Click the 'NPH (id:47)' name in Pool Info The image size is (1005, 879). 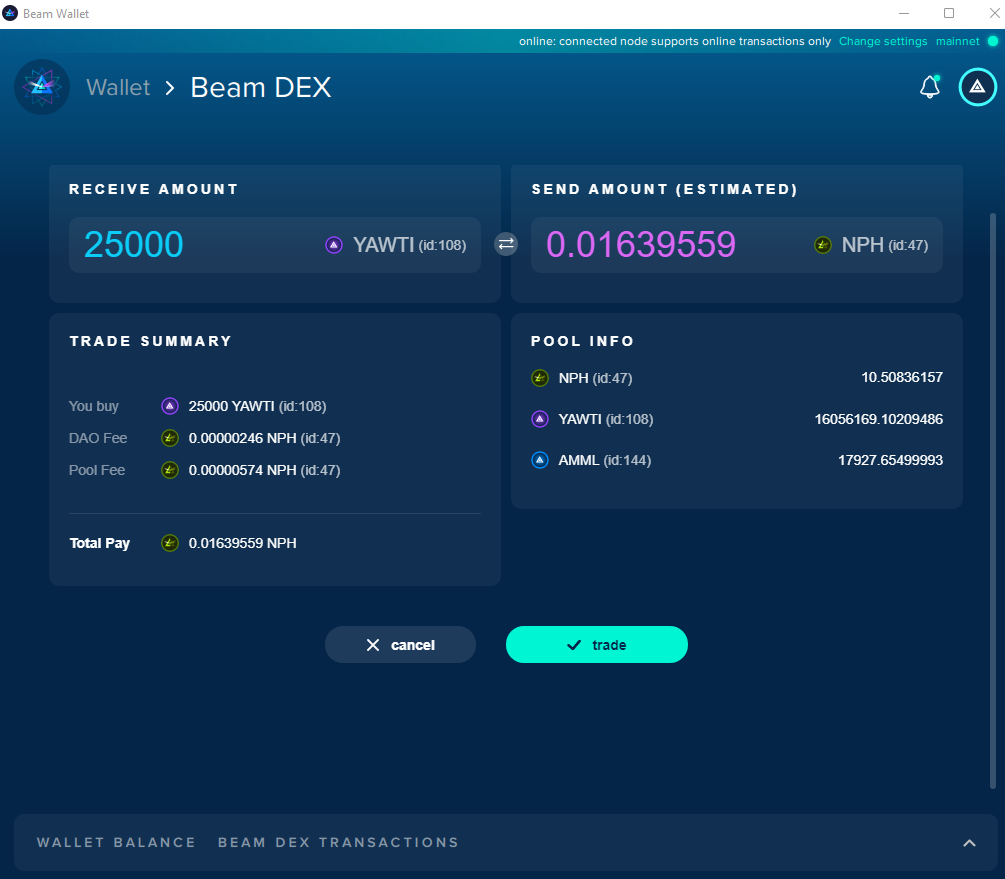click(595, 378)
